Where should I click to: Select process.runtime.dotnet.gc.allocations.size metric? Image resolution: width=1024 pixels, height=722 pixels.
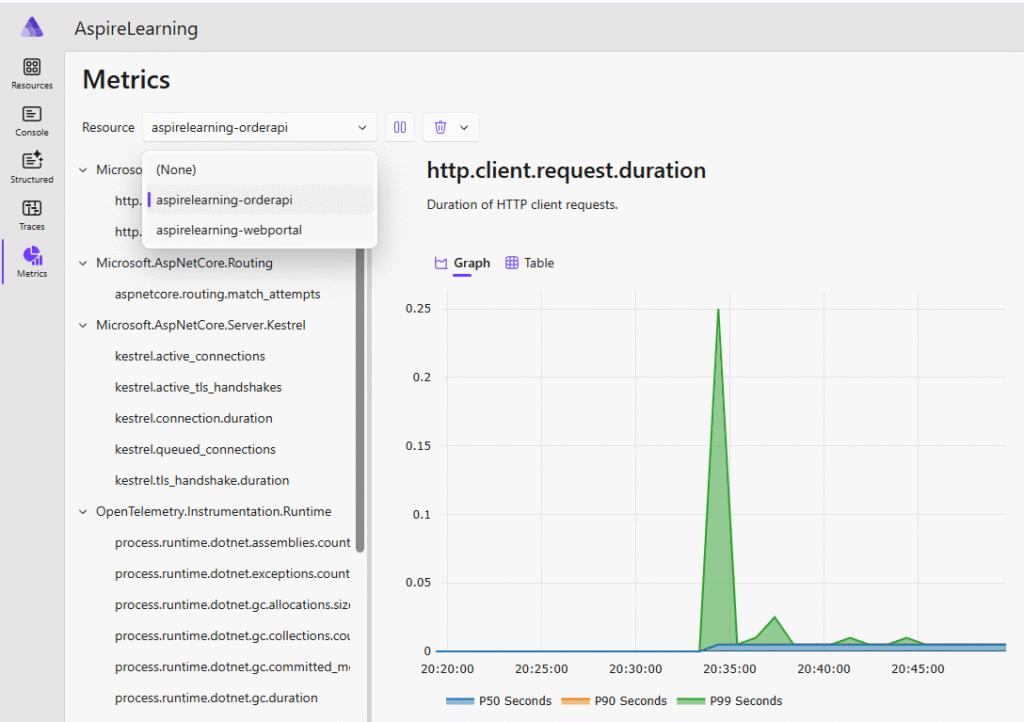(x=232, y=604)
